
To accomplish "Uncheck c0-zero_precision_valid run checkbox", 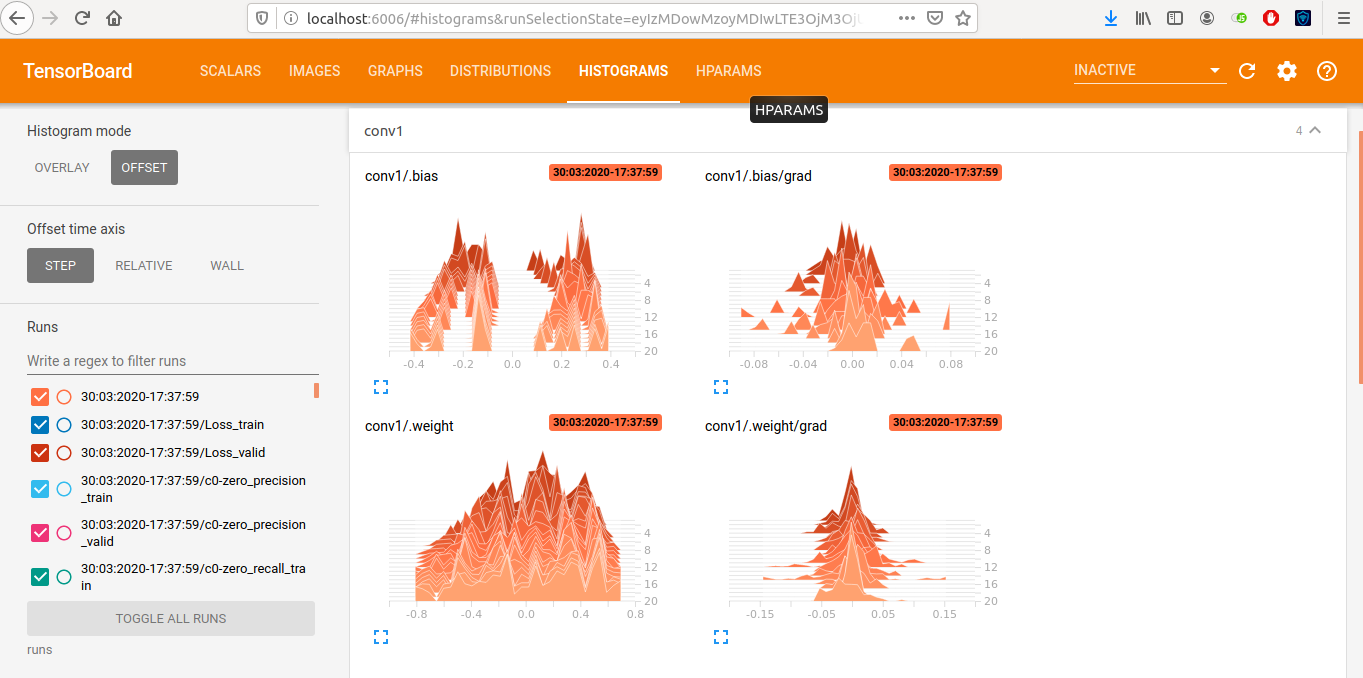I will 40,533.
